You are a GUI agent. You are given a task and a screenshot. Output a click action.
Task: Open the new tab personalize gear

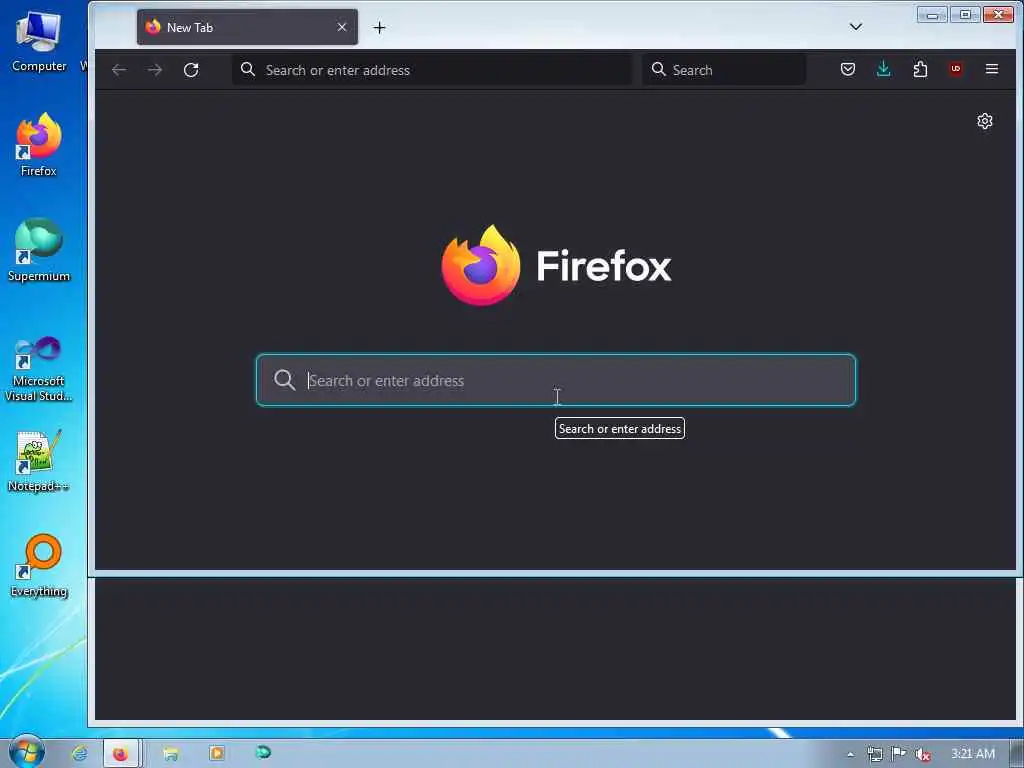tap(985, 121)
